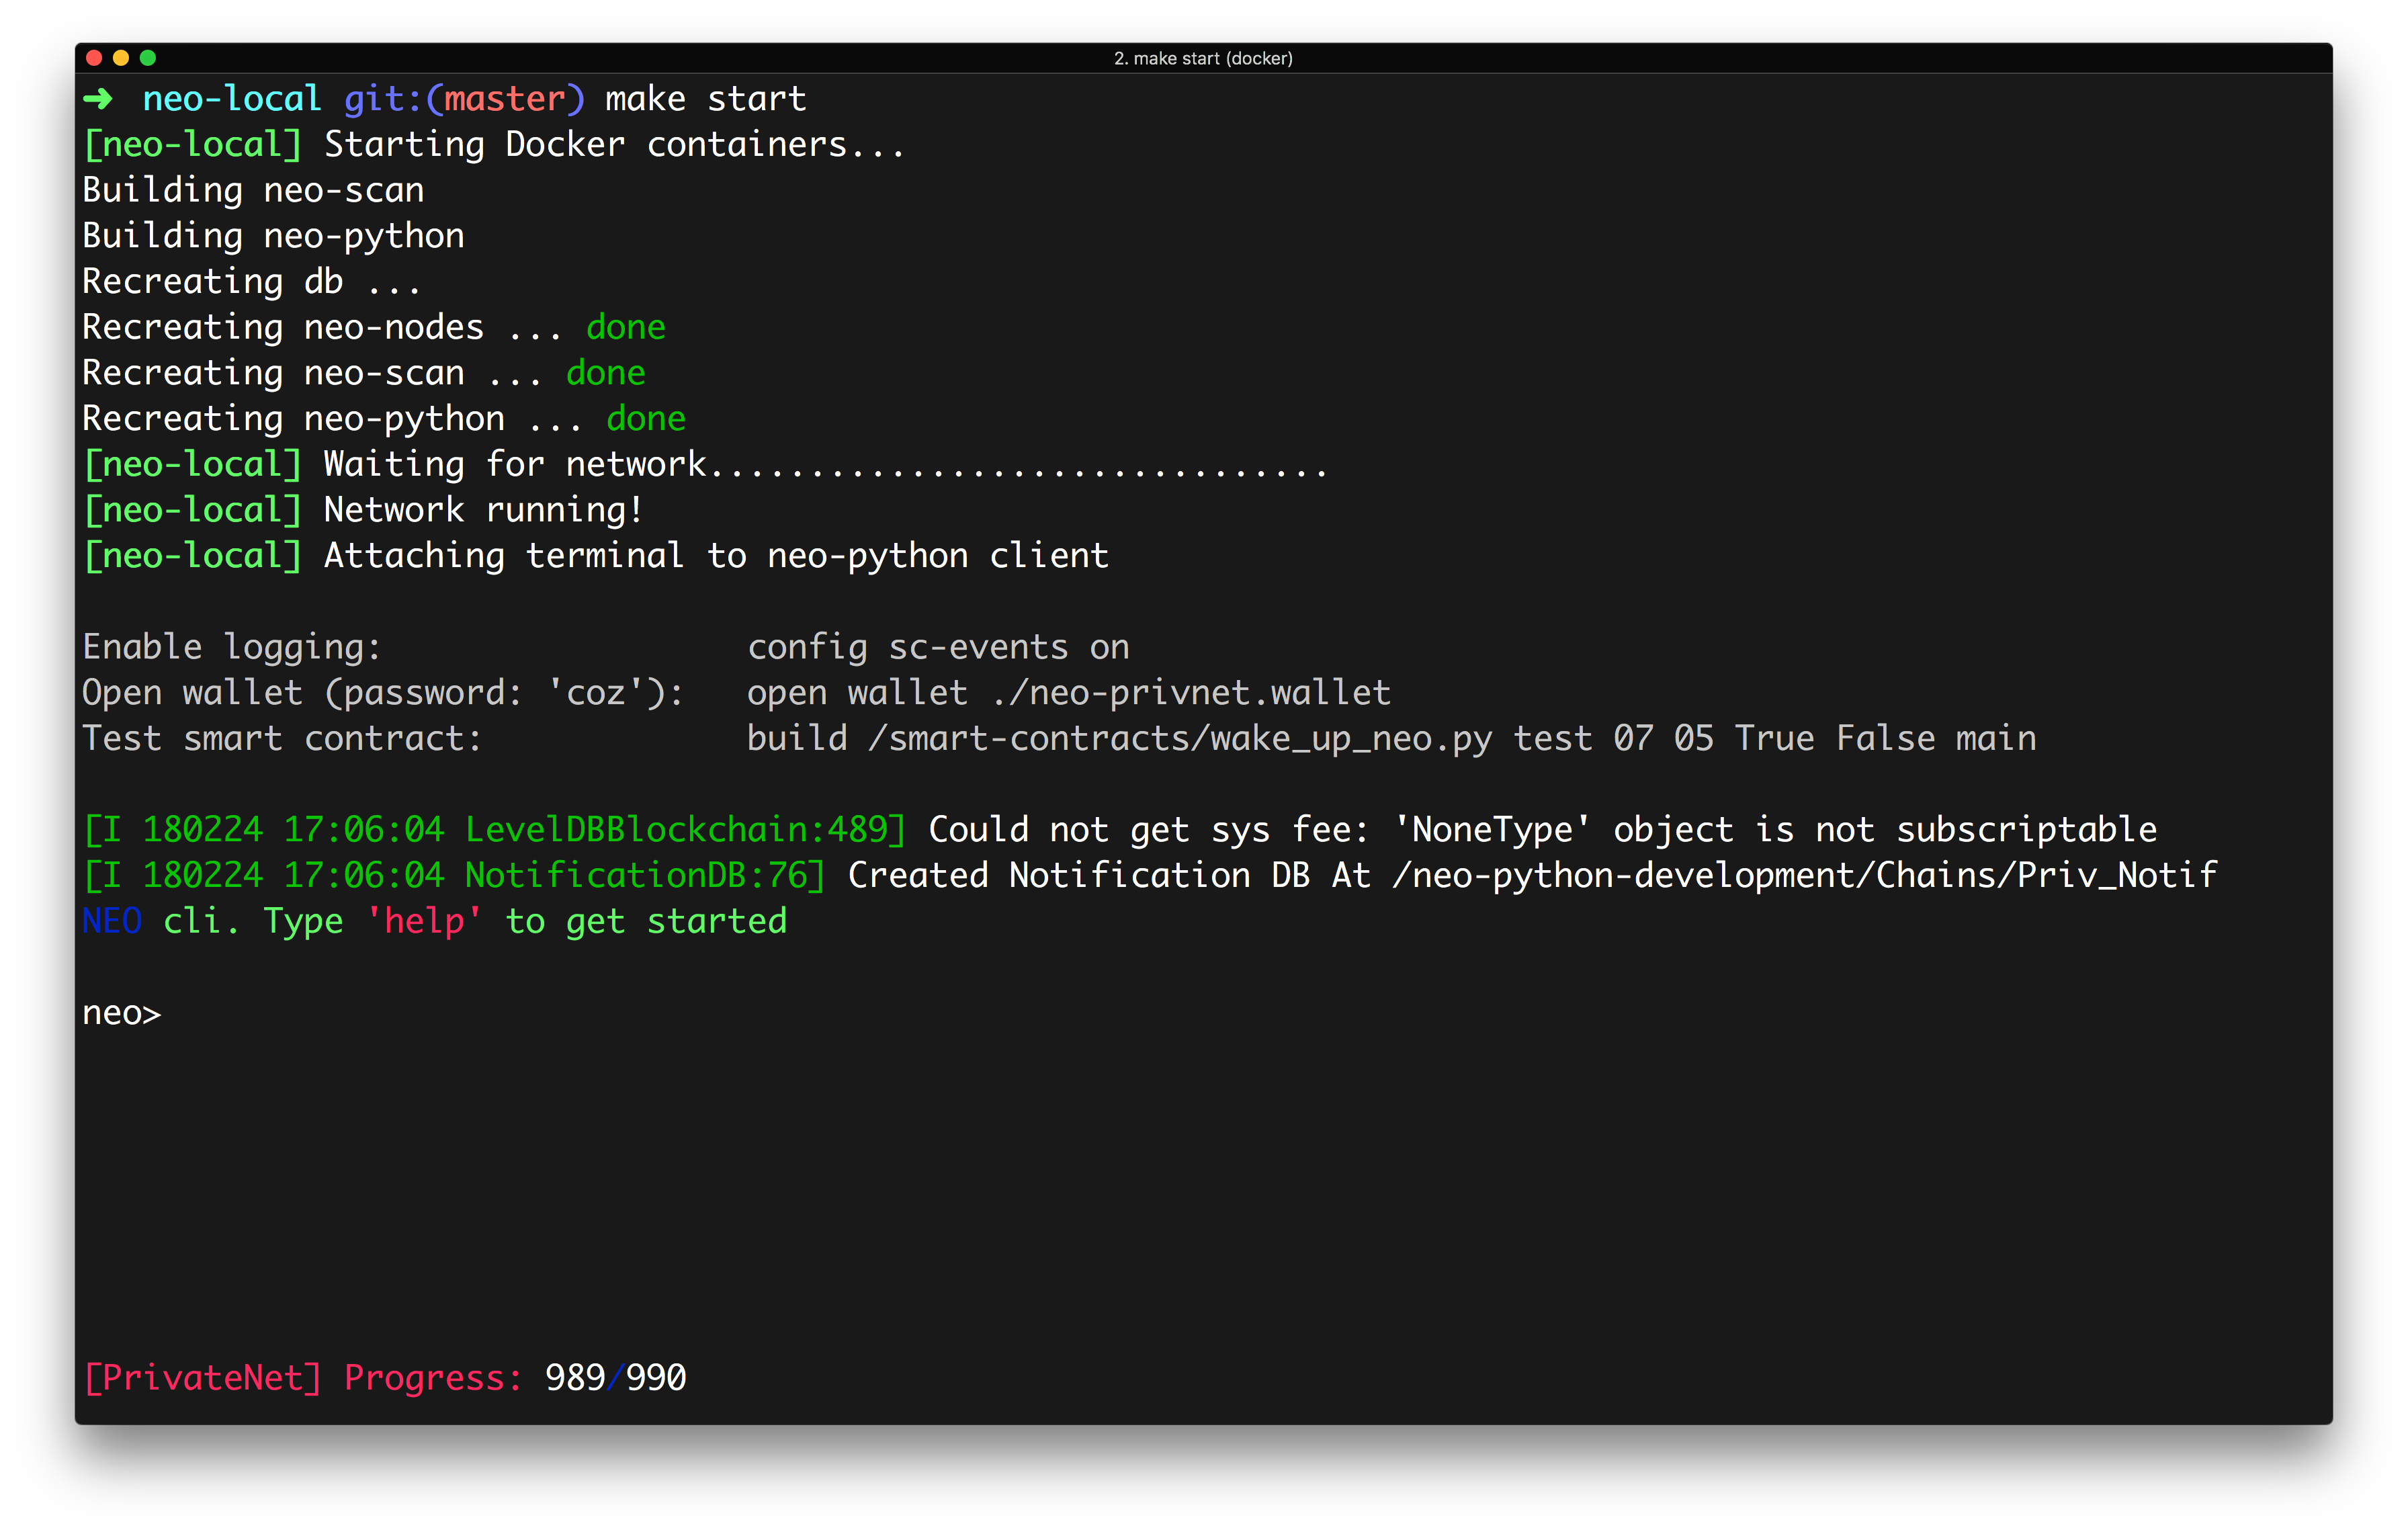Click the NotificationDB:76 log tag
The width and height of the screenshot is (2408, 1532).
pos(635,875)
